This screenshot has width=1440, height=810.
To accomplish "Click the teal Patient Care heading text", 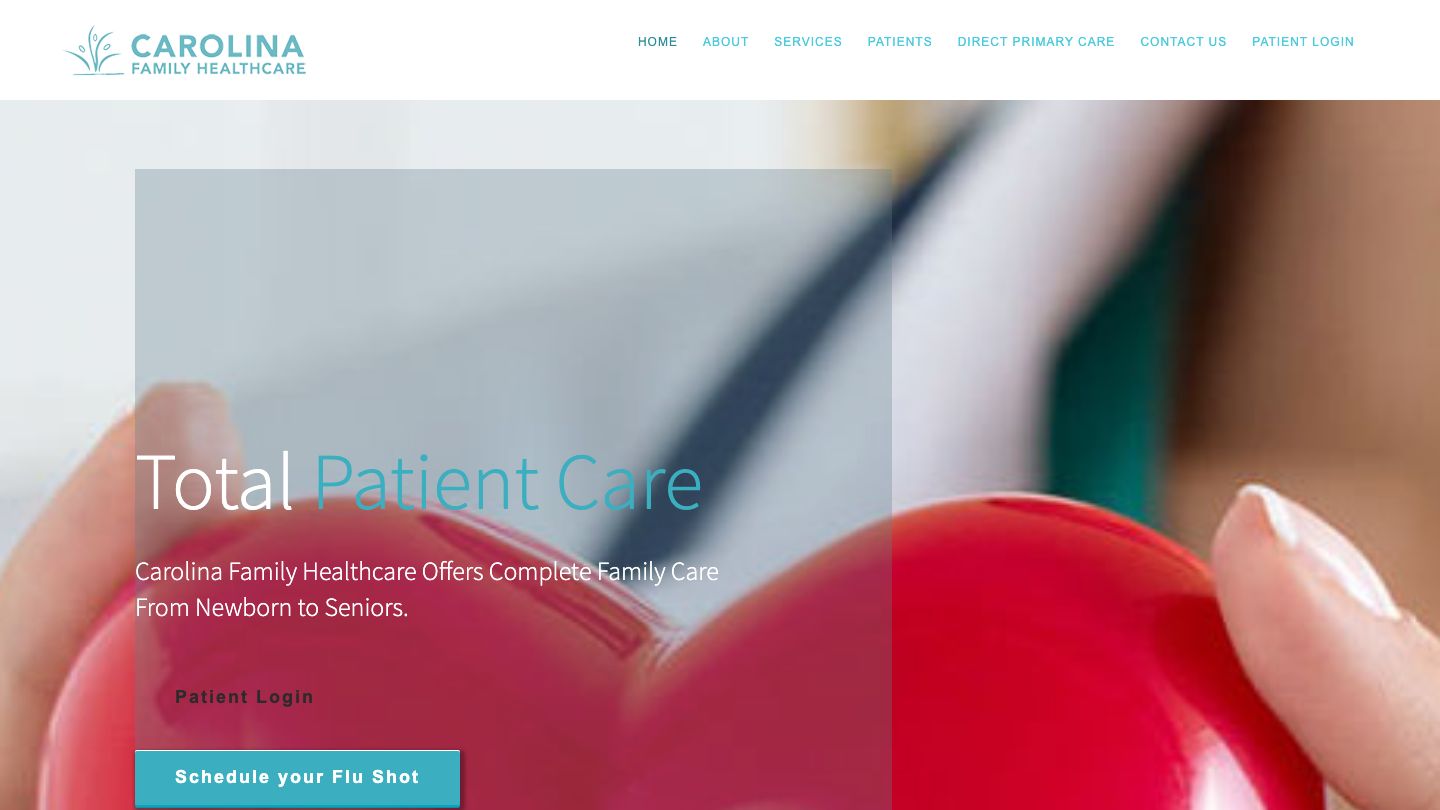I will (508, 483).
